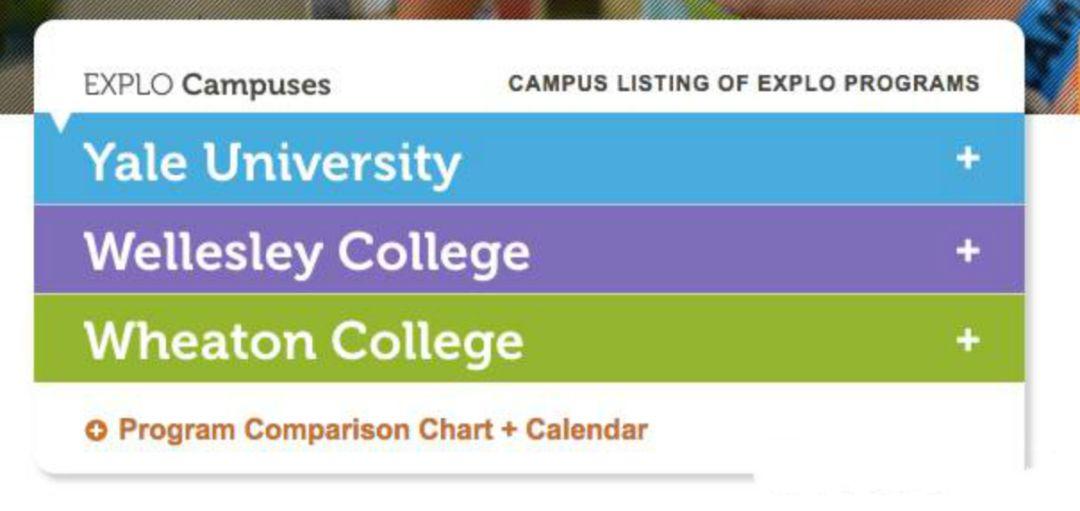Click the word Calendar in the orange link
Viewport: 1080px width, 511px height.
coord(587,430)
